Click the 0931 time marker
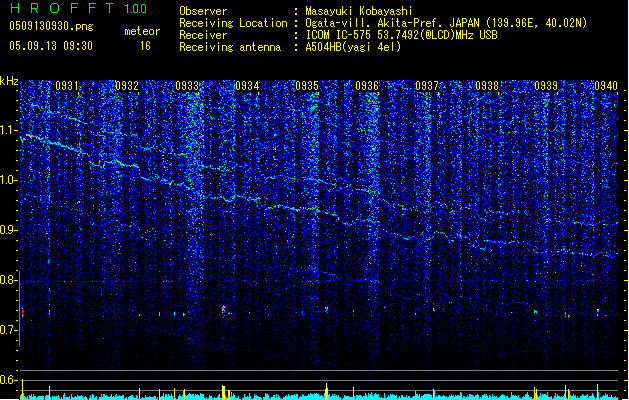The height and width of the screenshot is (400, 629). pyautogui.click(x=67, y=86)
